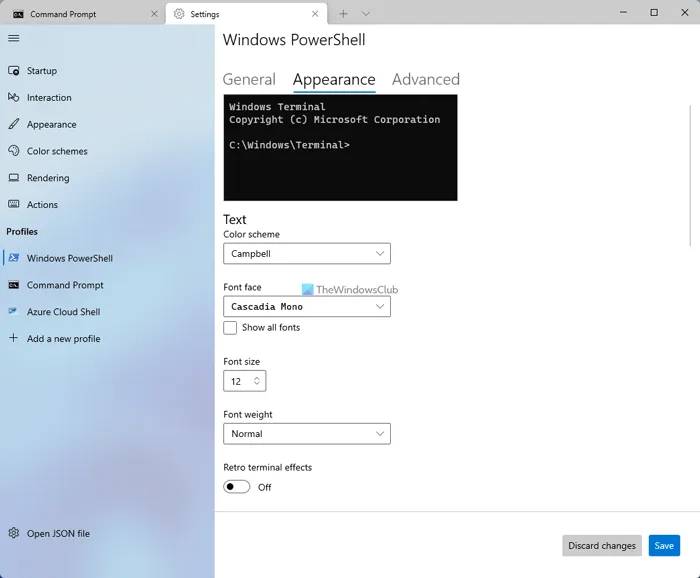This screenshot has height=578, width=700.
Task: Click the Rendering monitor icon
Action: 14,178
